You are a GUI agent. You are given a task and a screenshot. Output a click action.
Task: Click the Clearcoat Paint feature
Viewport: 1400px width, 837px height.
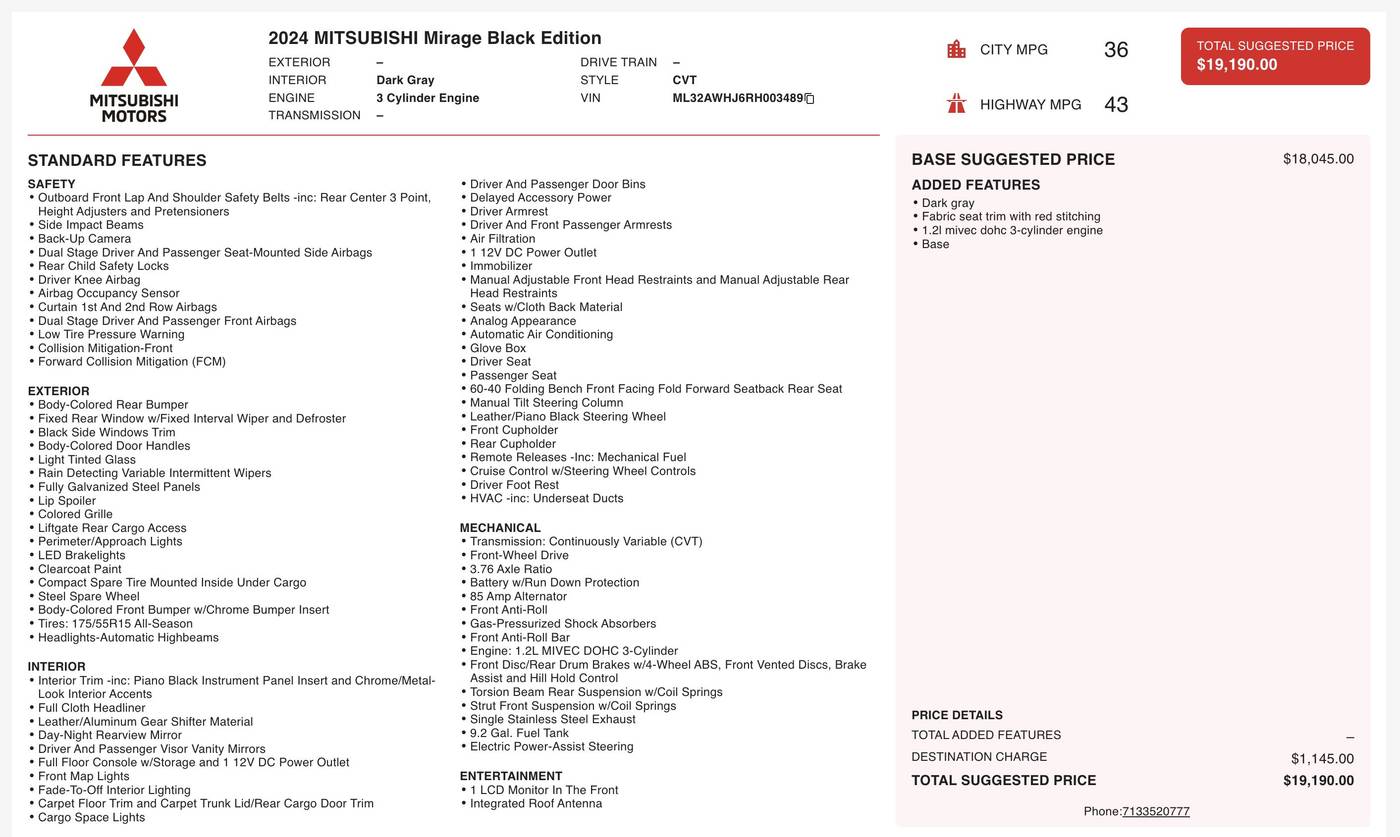click(x=79, y=569)
